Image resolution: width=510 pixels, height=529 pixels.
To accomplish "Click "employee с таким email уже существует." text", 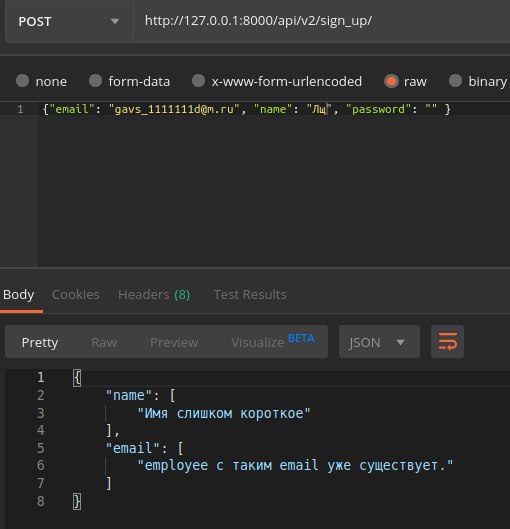I will click(x=295, y=465).
